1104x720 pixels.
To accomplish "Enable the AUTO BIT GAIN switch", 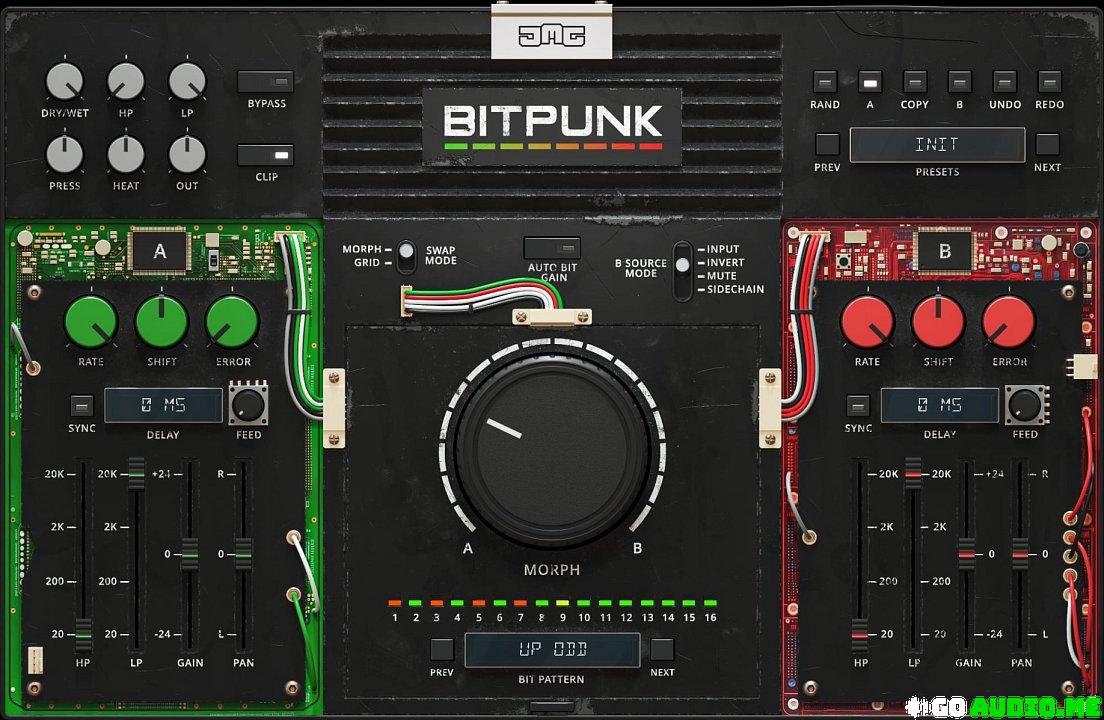I will click(x=552, y=248).
